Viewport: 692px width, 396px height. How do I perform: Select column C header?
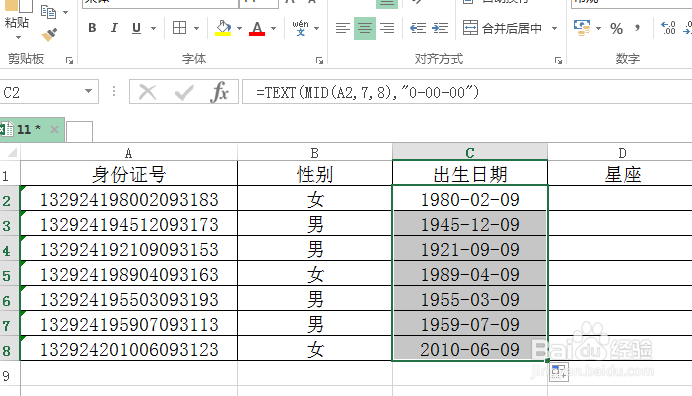[470, 153]
